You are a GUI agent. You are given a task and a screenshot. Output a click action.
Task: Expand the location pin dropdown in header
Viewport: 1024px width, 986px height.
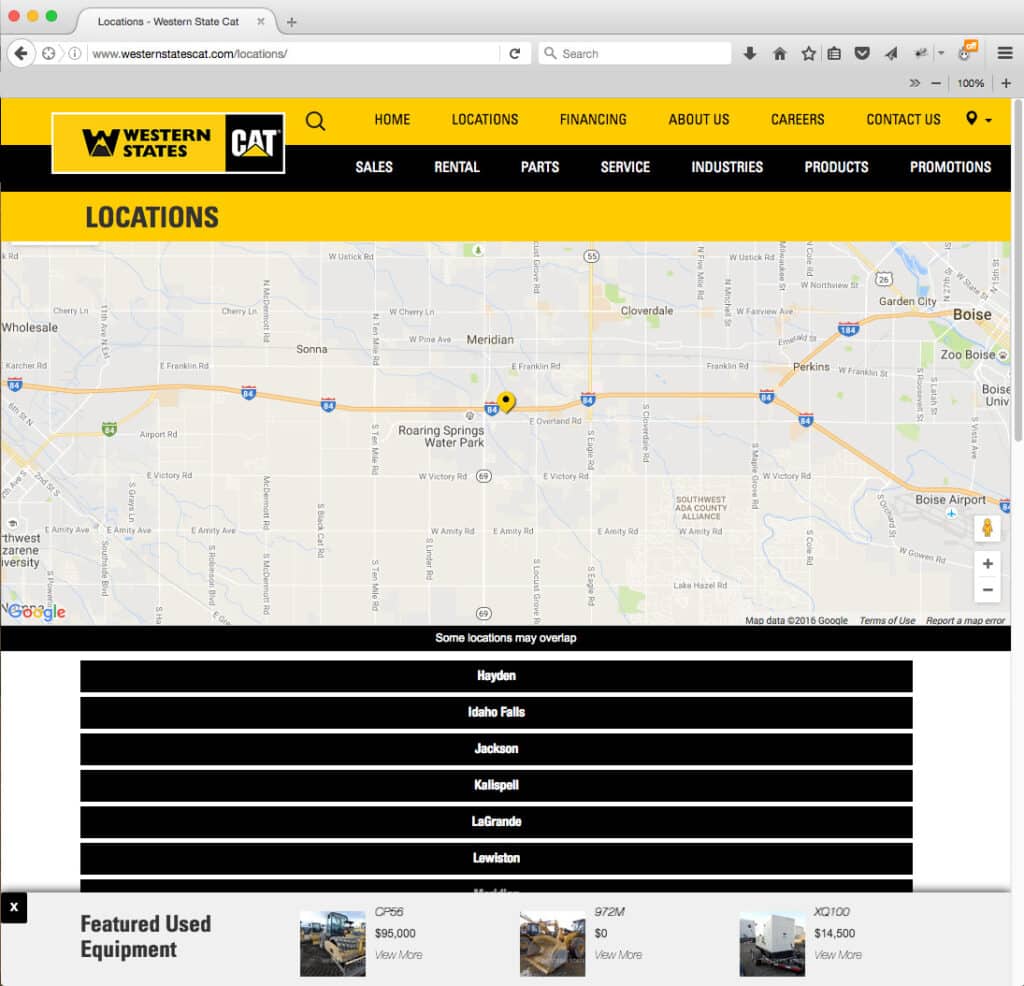tap(978, 119)
